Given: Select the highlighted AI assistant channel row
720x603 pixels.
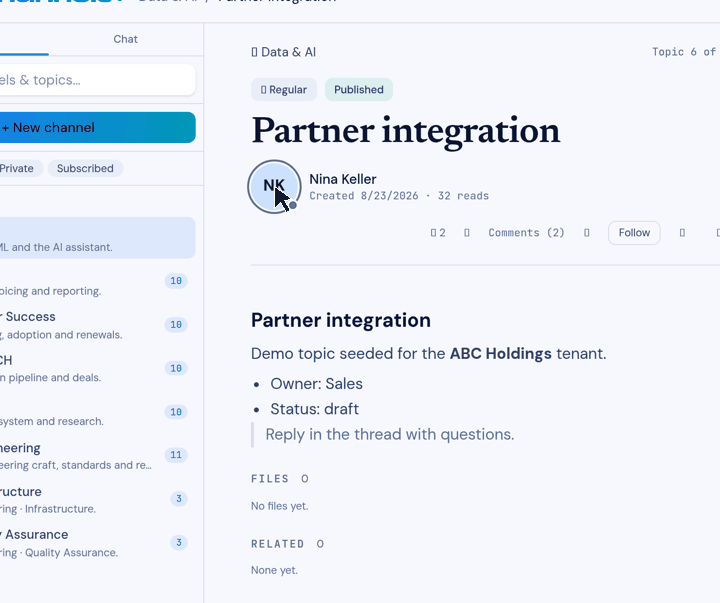Looking at the screenshot, I should (x=95, y=238).
